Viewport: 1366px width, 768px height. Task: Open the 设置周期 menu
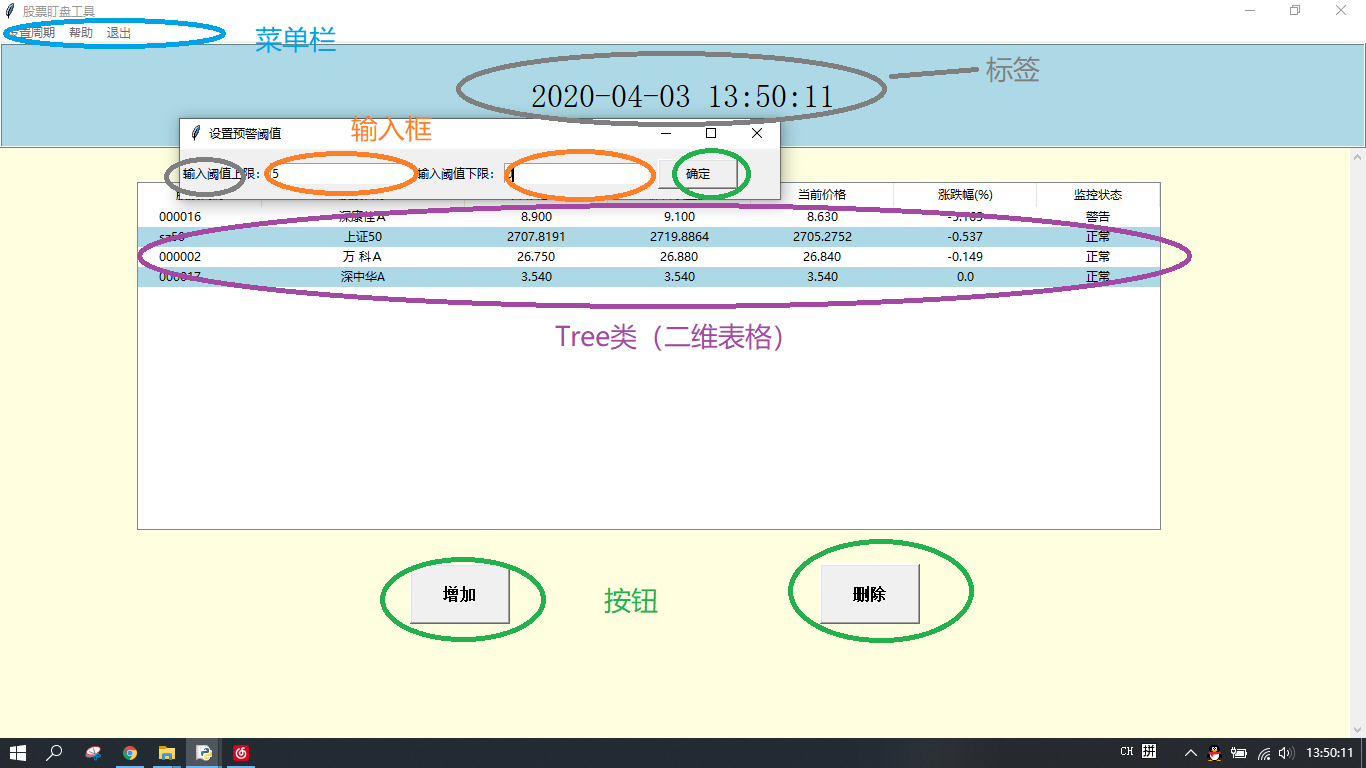(32, 33)
